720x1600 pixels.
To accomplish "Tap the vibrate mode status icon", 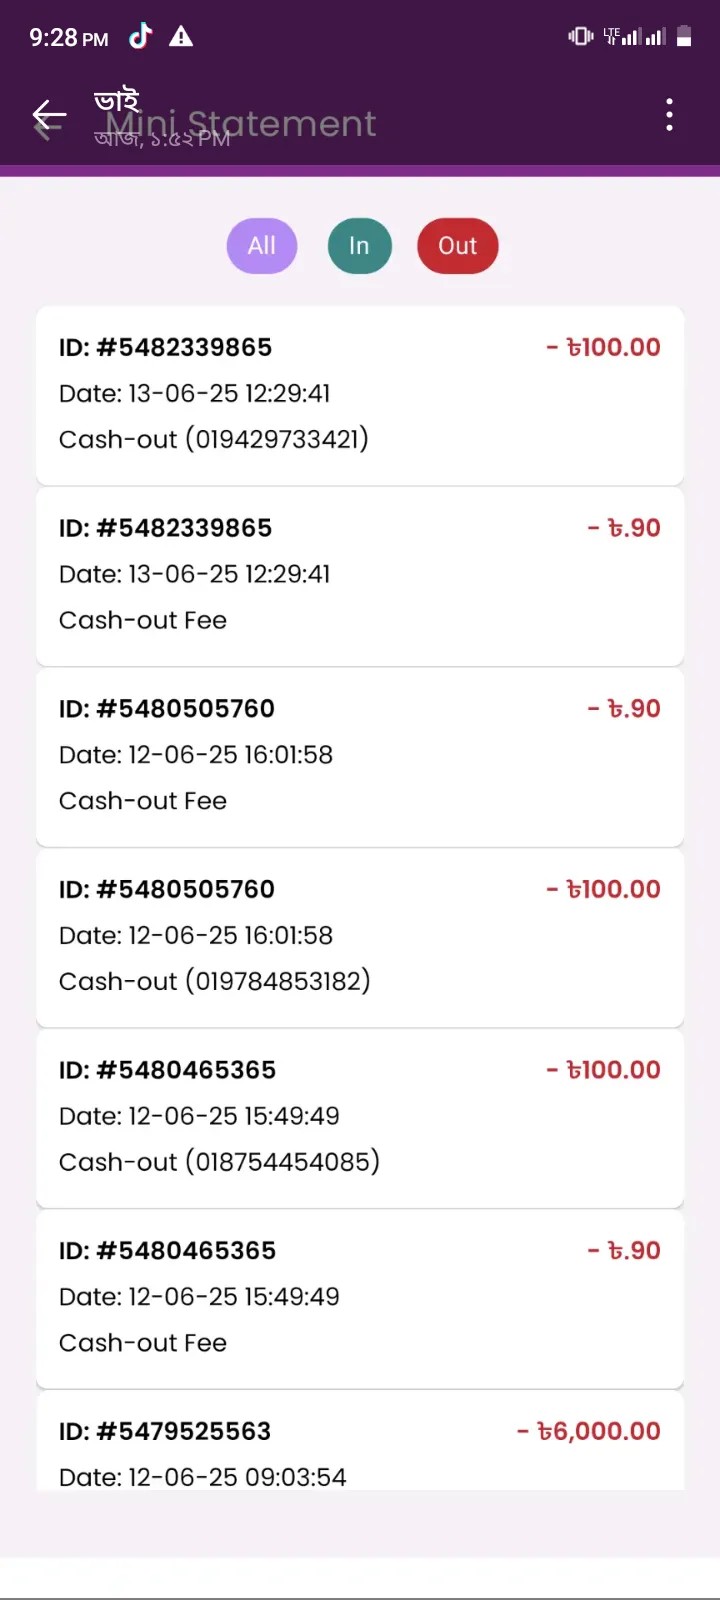I will click(581, 37).
